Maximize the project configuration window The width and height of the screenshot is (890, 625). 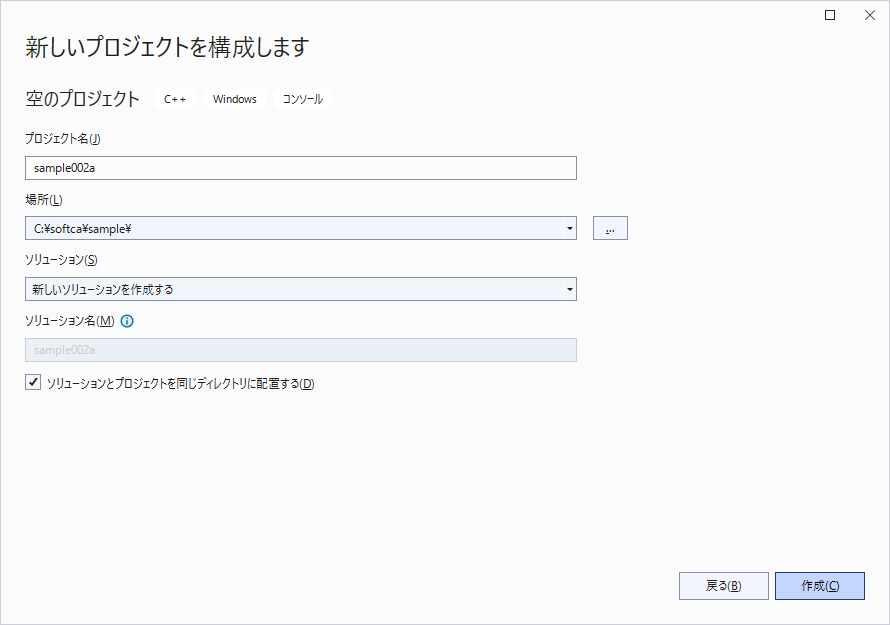click(830, 15)
